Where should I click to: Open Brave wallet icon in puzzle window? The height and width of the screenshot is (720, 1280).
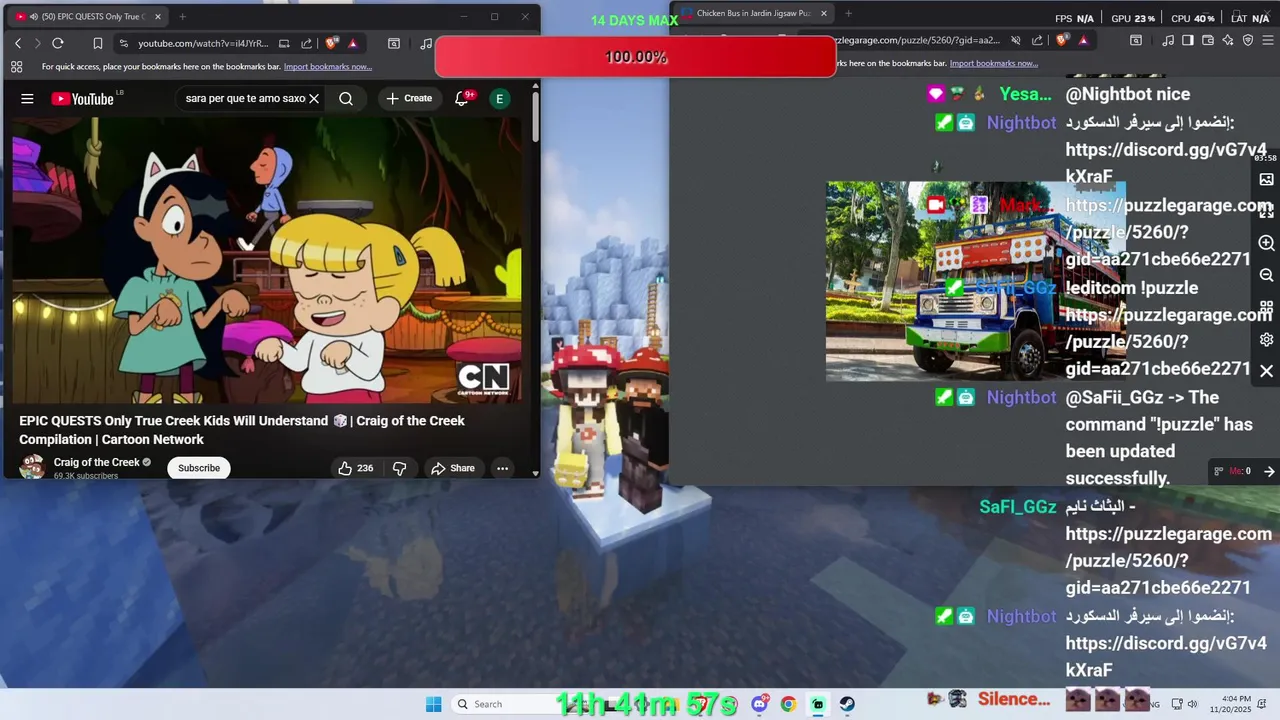(1208, 40)
